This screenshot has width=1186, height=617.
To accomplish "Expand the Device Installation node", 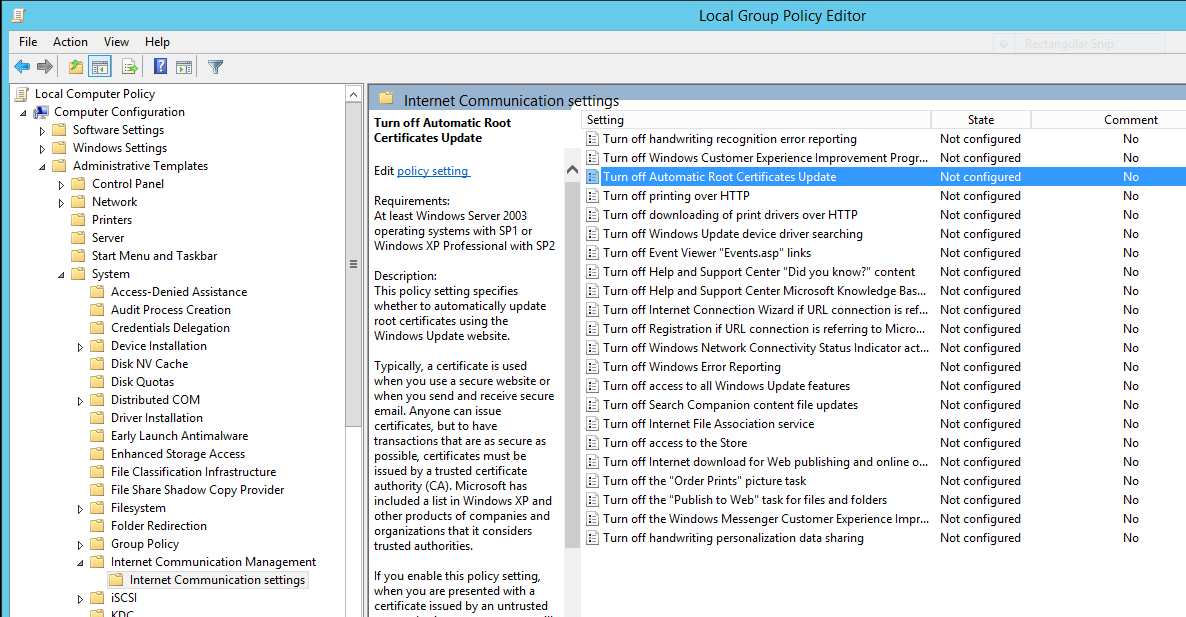I will point(80,347).
